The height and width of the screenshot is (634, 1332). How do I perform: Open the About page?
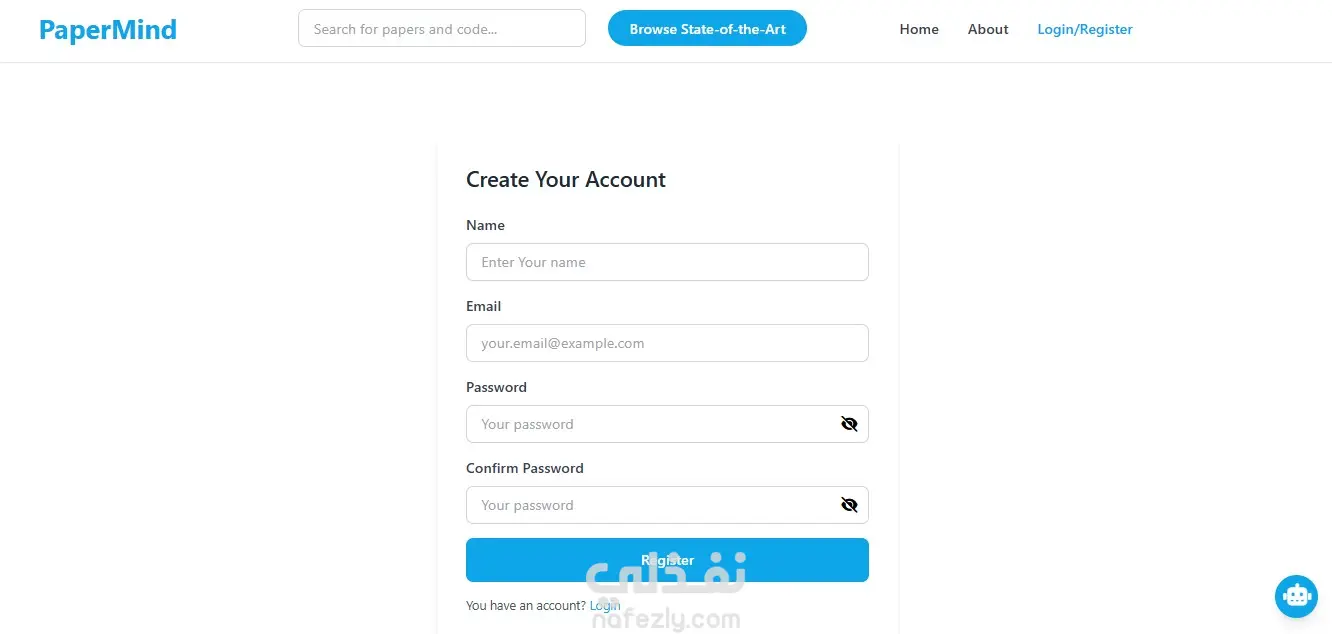(988, 29)
